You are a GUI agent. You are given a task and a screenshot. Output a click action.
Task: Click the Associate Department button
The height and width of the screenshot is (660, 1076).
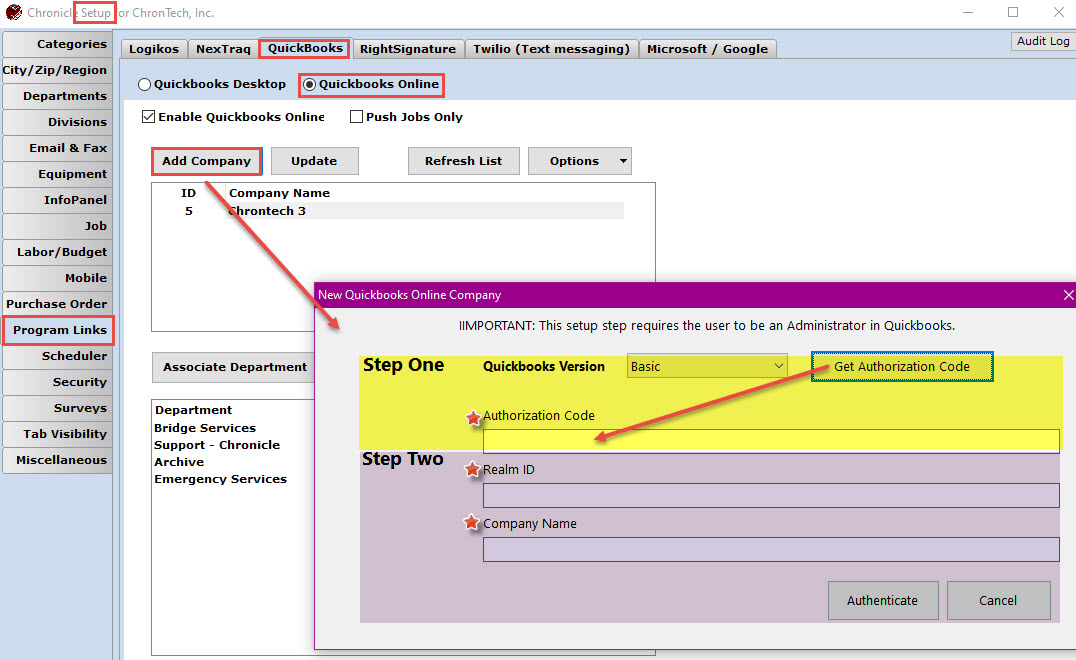233,367
